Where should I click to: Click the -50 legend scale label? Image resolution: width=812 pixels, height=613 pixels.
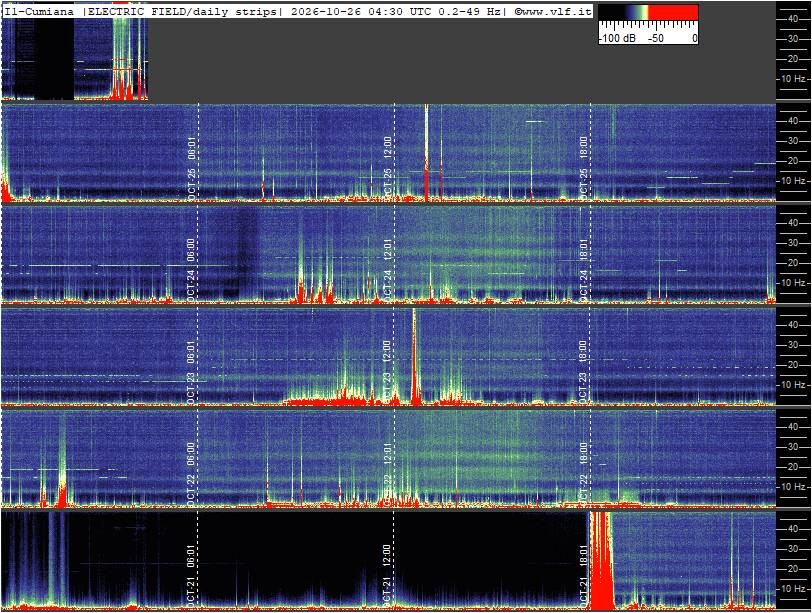[656, 38]
